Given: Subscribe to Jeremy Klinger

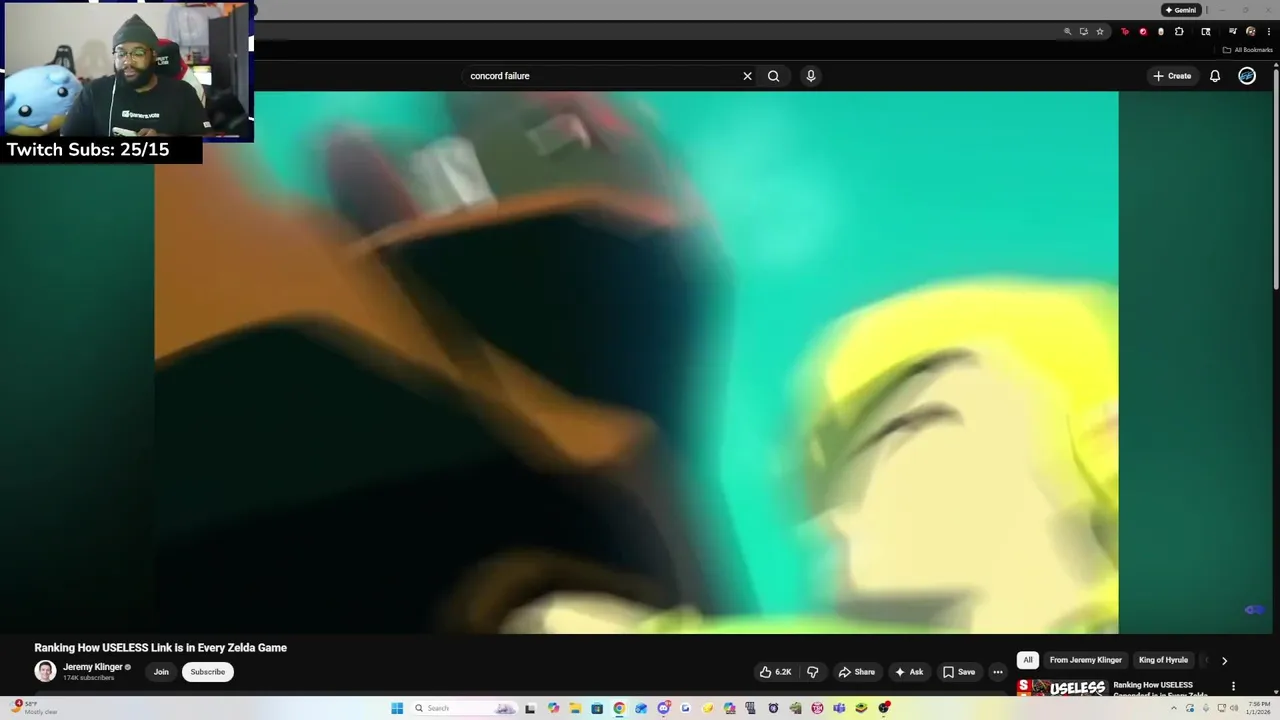Looking at the screenshot, I should coord(208,672).
